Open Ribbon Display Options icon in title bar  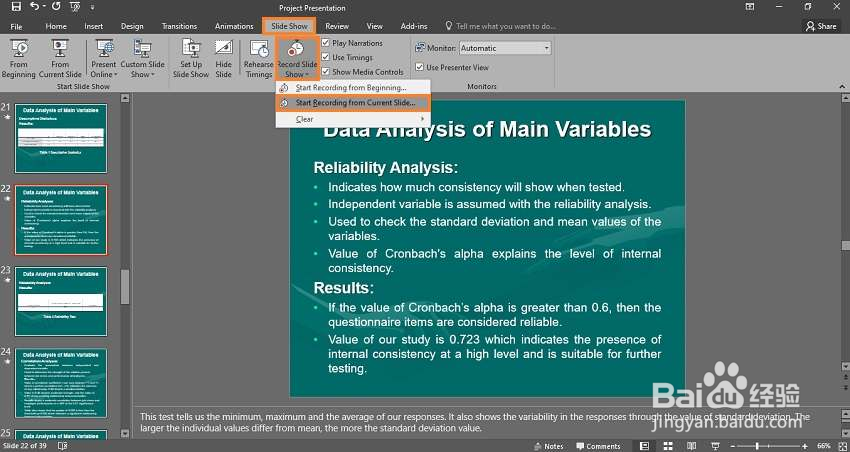point(750,7)
